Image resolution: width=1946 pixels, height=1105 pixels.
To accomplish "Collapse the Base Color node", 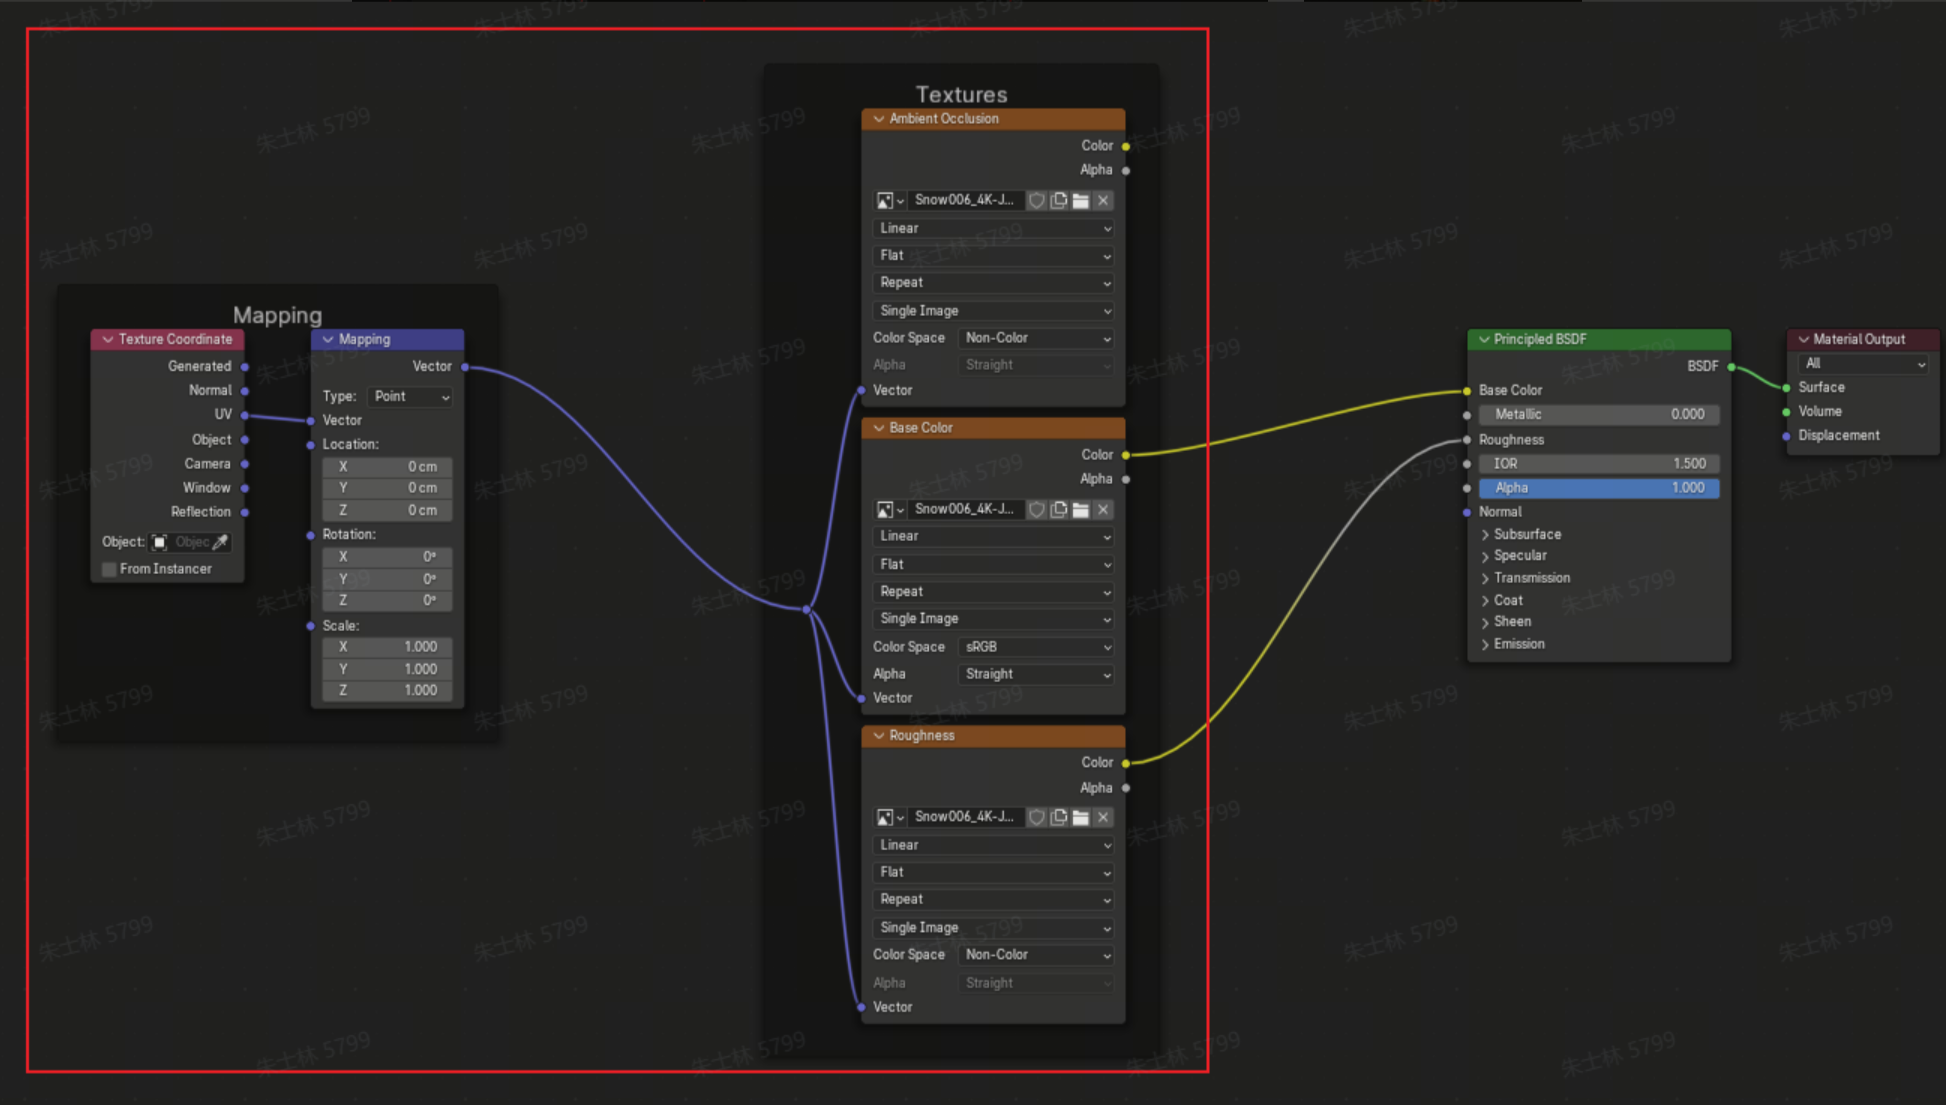I will point(878,428).
